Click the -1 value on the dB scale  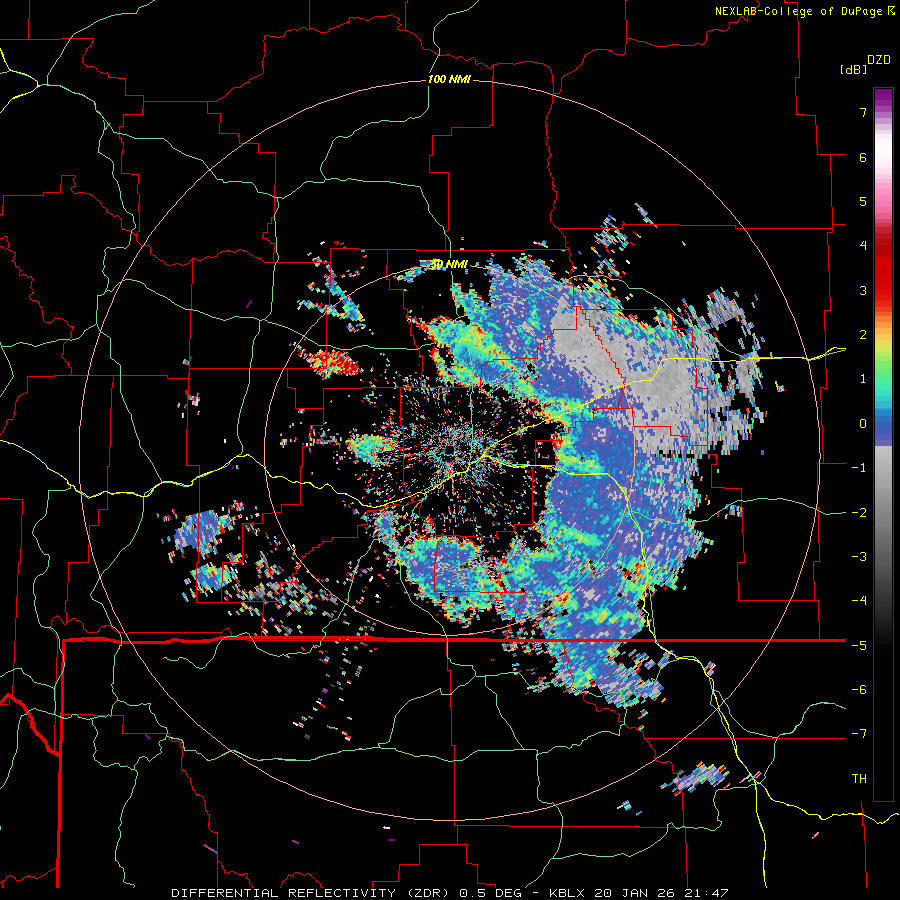tap(859, 468)
